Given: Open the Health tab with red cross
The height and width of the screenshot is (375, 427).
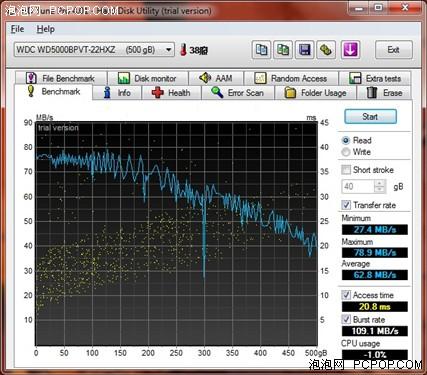Looking at the screenshot, I should coord(171,93).
